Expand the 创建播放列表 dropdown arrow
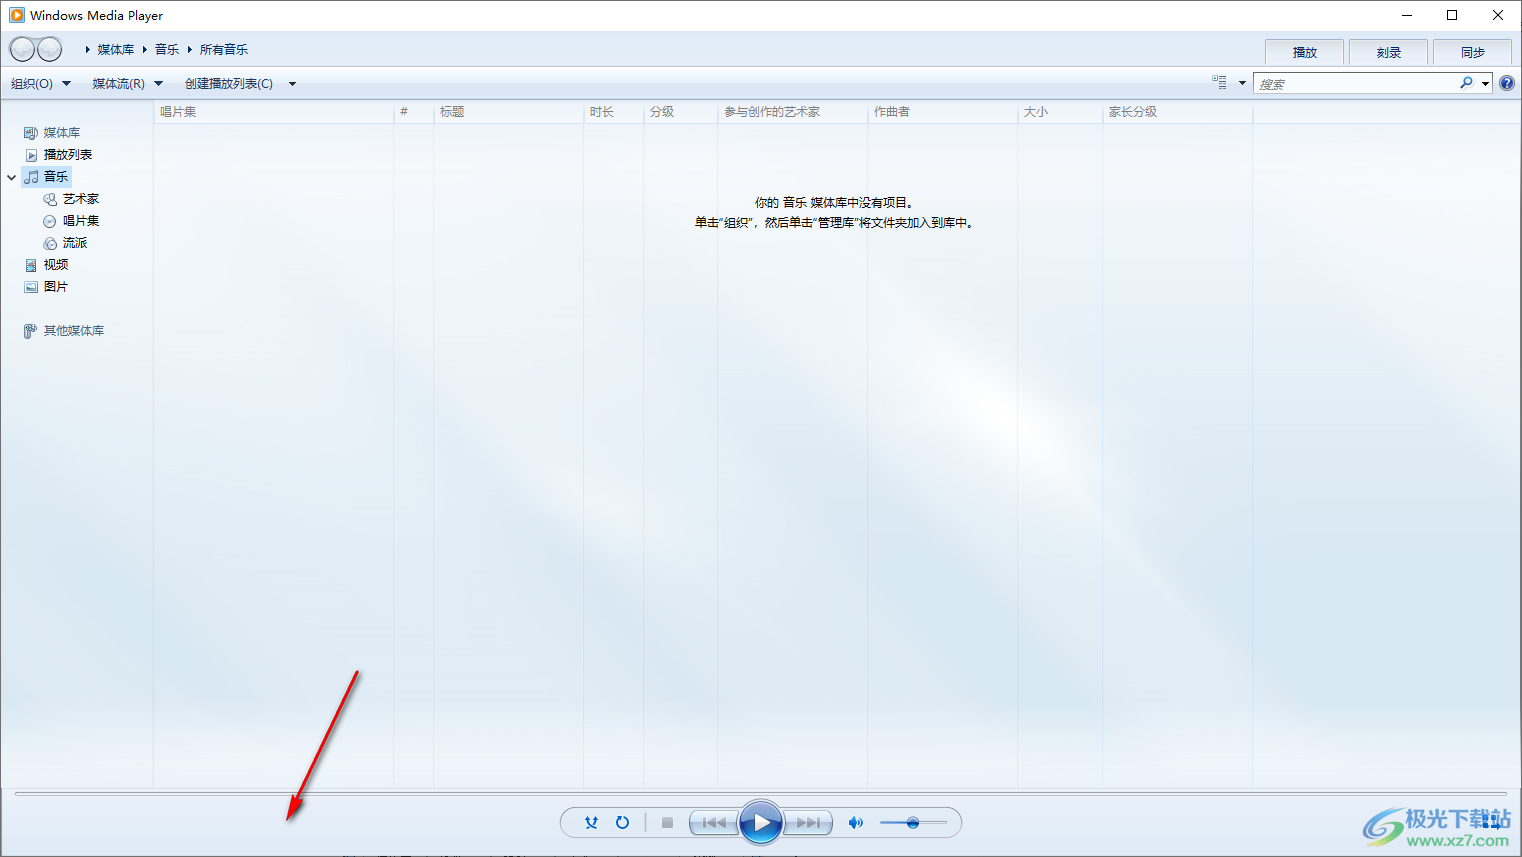The image size is (1522, 857). coord(292,84)
